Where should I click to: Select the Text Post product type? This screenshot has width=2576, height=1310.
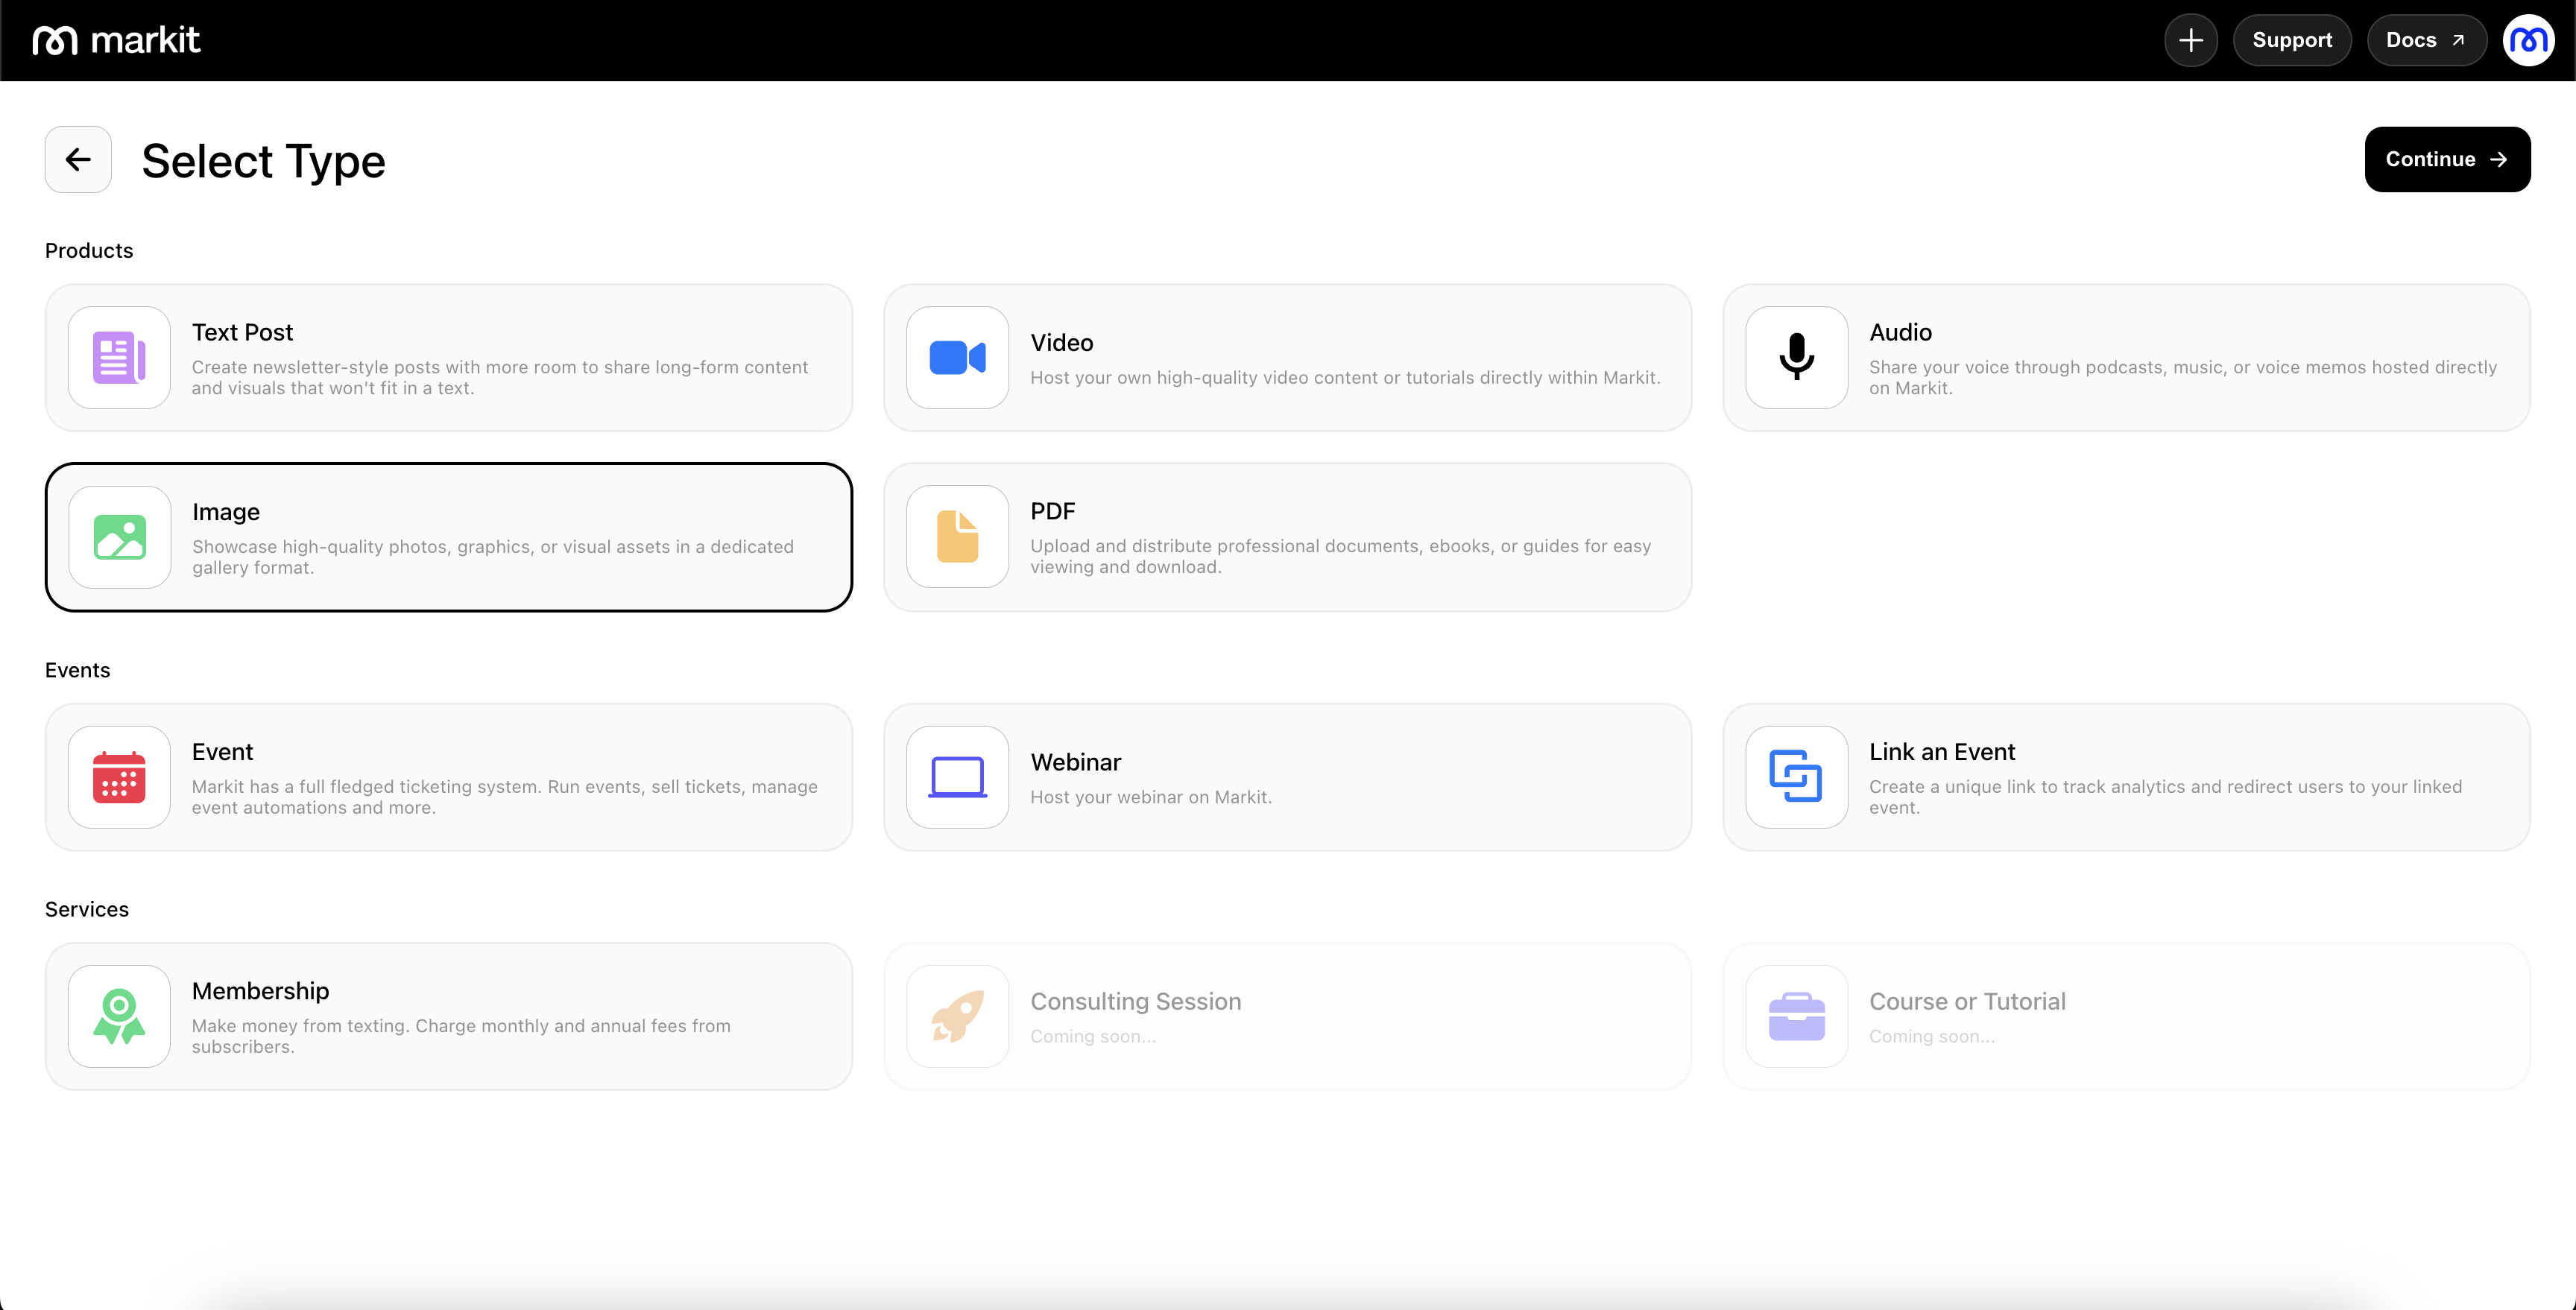(x=242, y=332)
